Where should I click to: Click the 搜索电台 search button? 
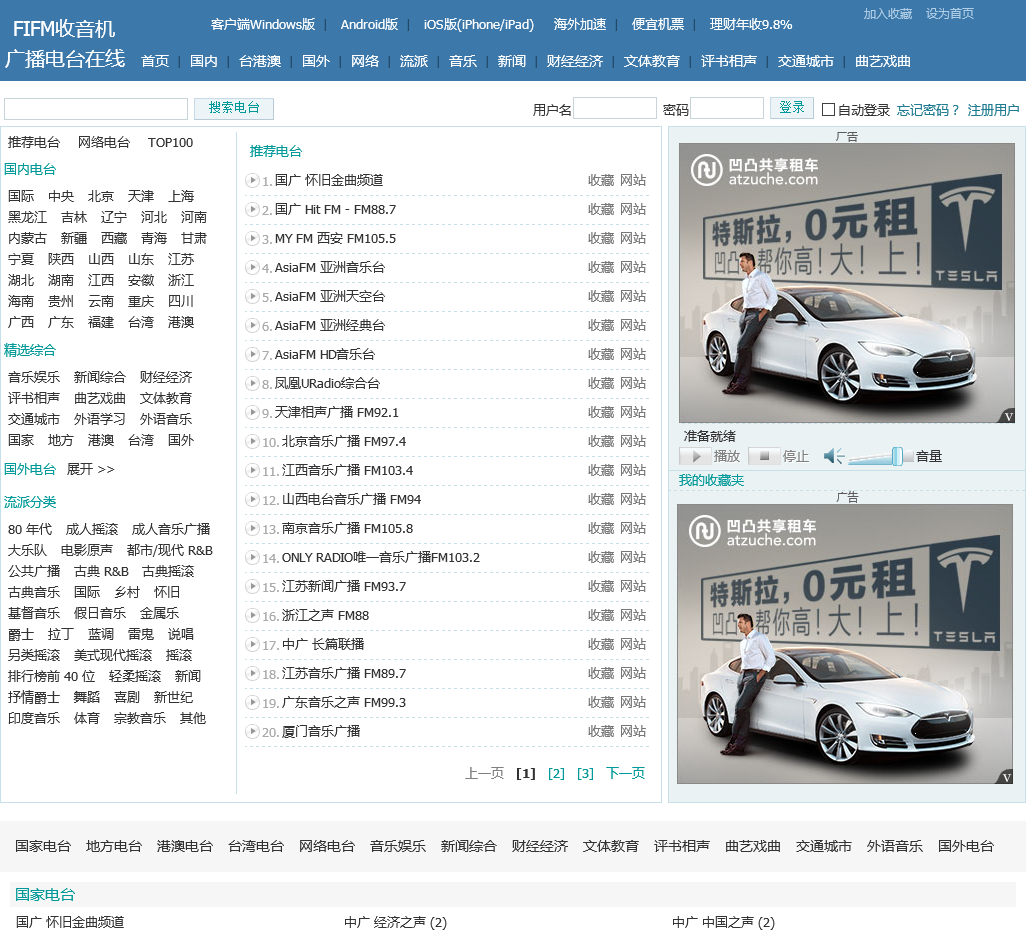click(234, 108)
